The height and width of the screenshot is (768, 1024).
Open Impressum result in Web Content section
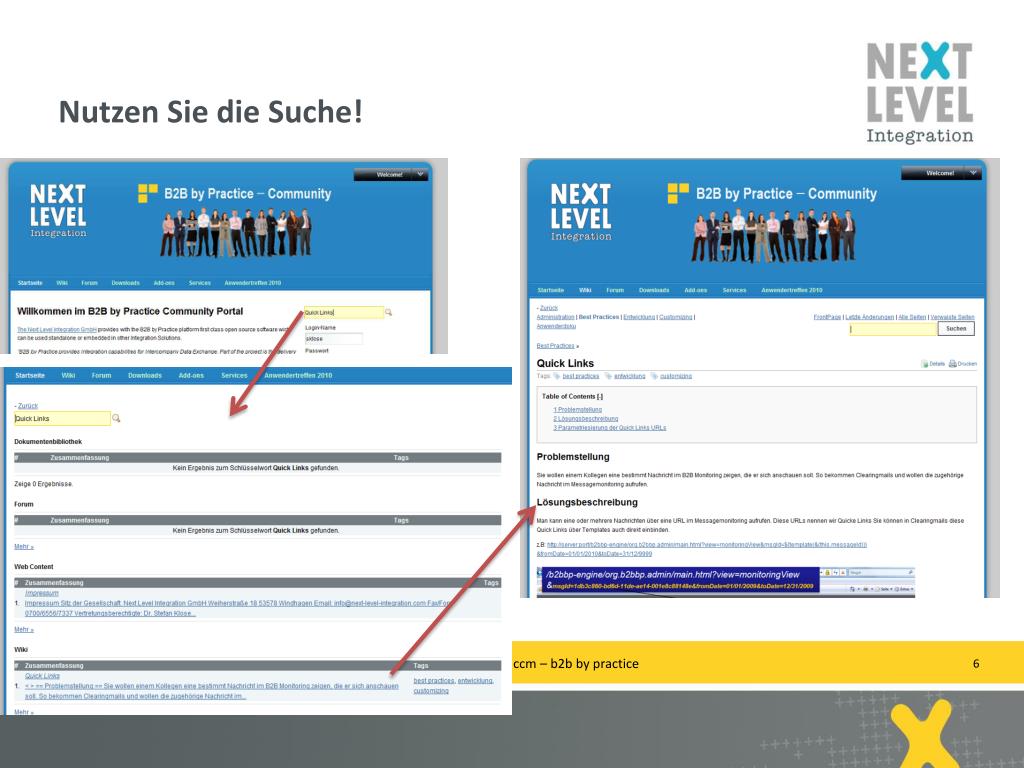(x=42, y=593)
